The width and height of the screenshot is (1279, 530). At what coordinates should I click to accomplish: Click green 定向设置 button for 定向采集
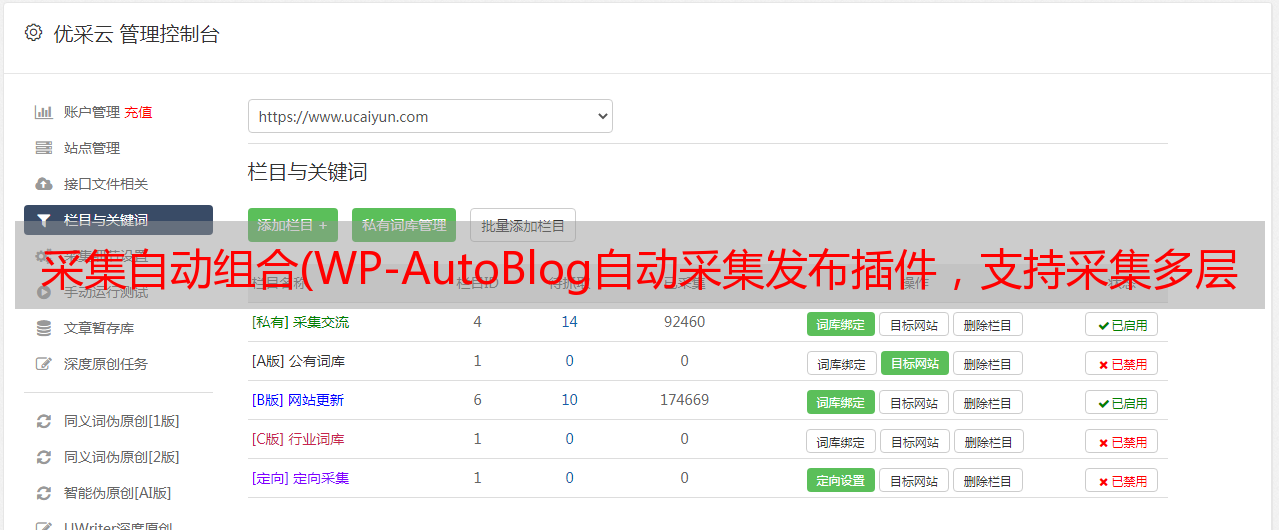tap(841, 480)
